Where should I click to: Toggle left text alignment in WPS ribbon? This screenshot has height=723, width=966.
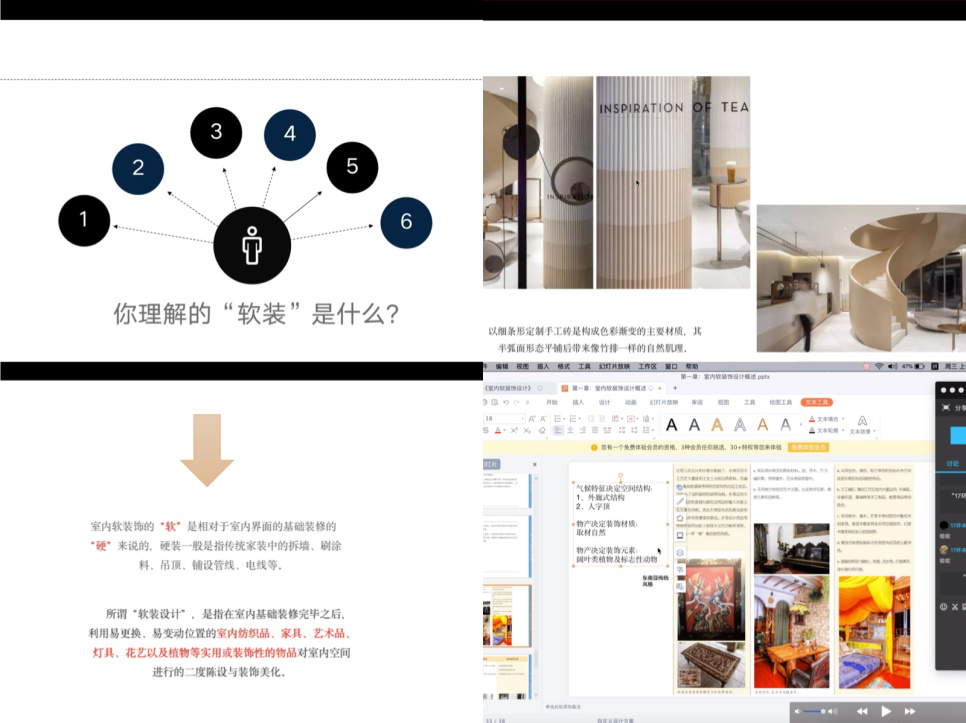pyautogui.click(x=558, y=430)
